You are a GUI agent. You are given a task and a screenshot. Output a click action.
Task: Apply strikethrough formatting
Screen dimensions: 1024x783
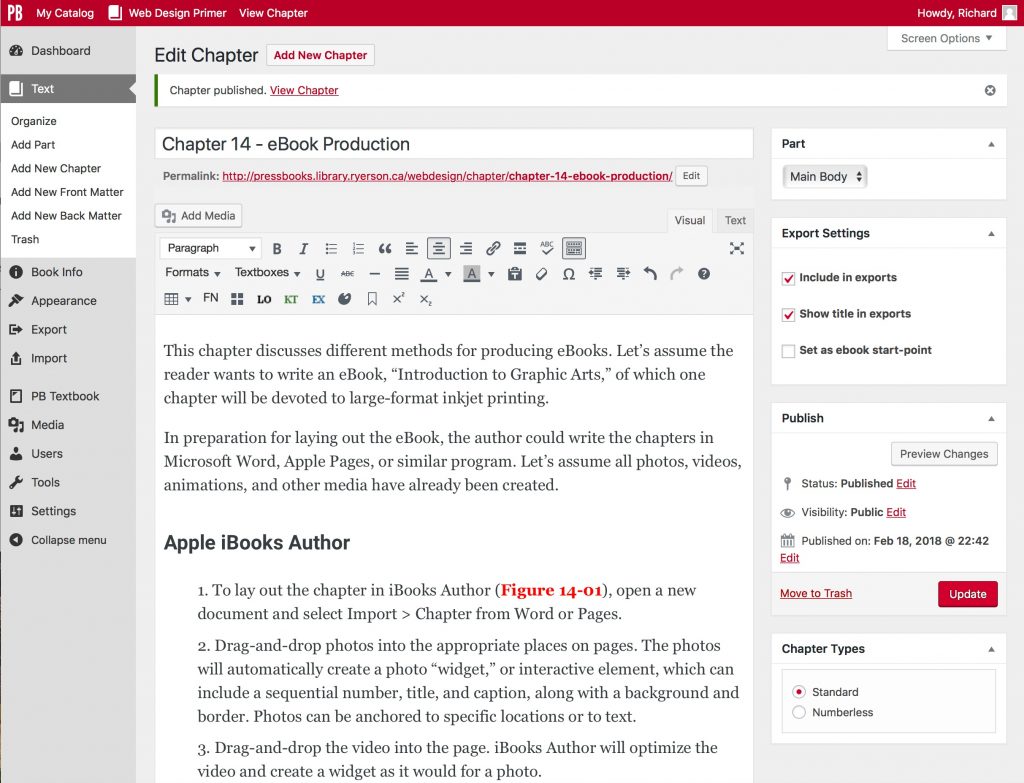347,274
